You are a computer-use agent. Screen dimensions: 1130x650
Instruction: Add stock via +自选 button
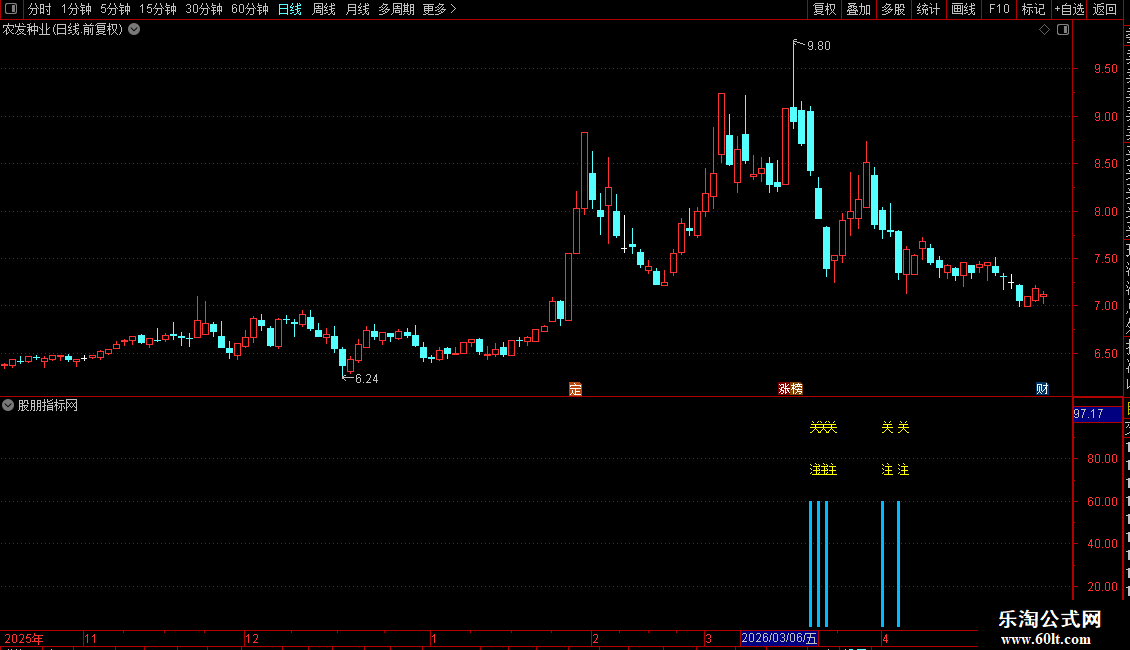1069,9
